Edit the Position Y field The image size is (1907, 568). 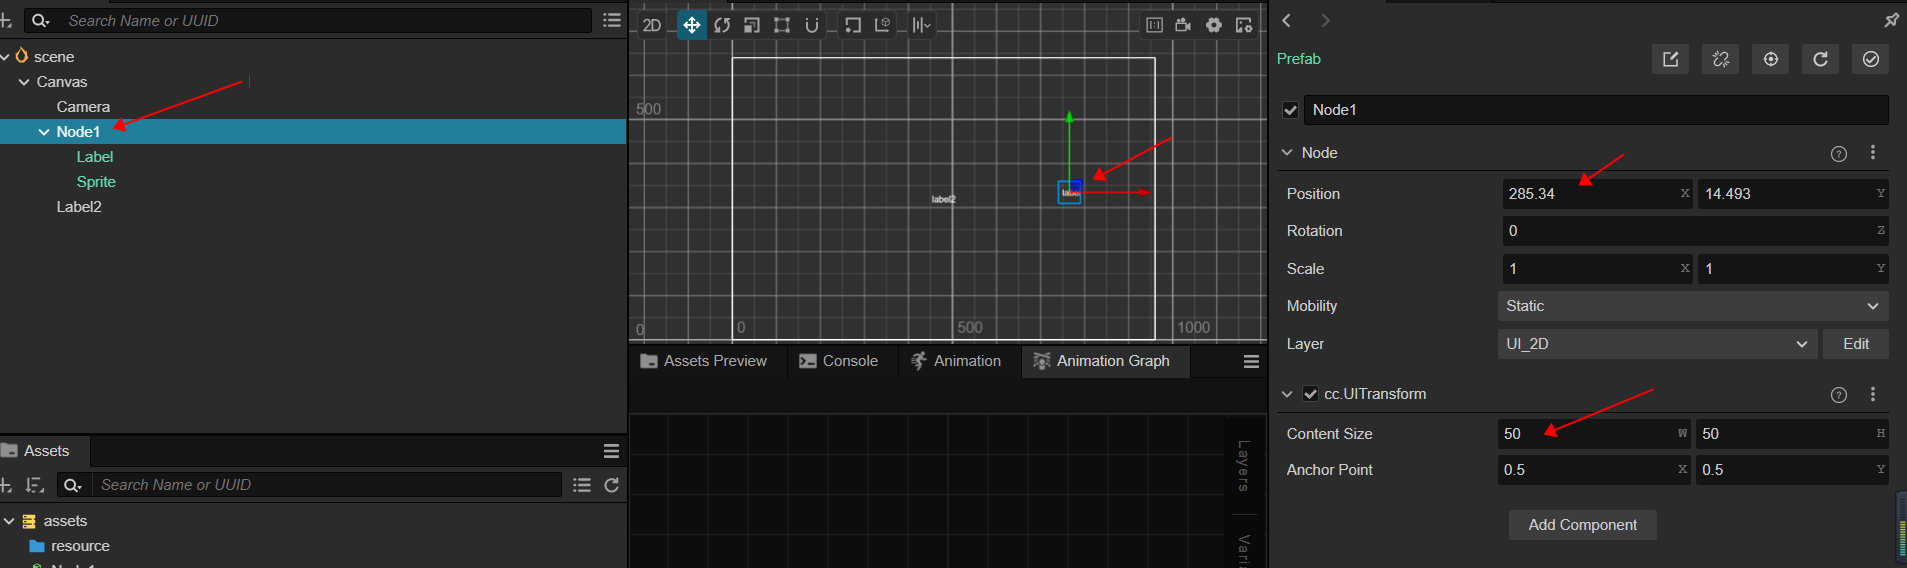[x=1793, y=194]
